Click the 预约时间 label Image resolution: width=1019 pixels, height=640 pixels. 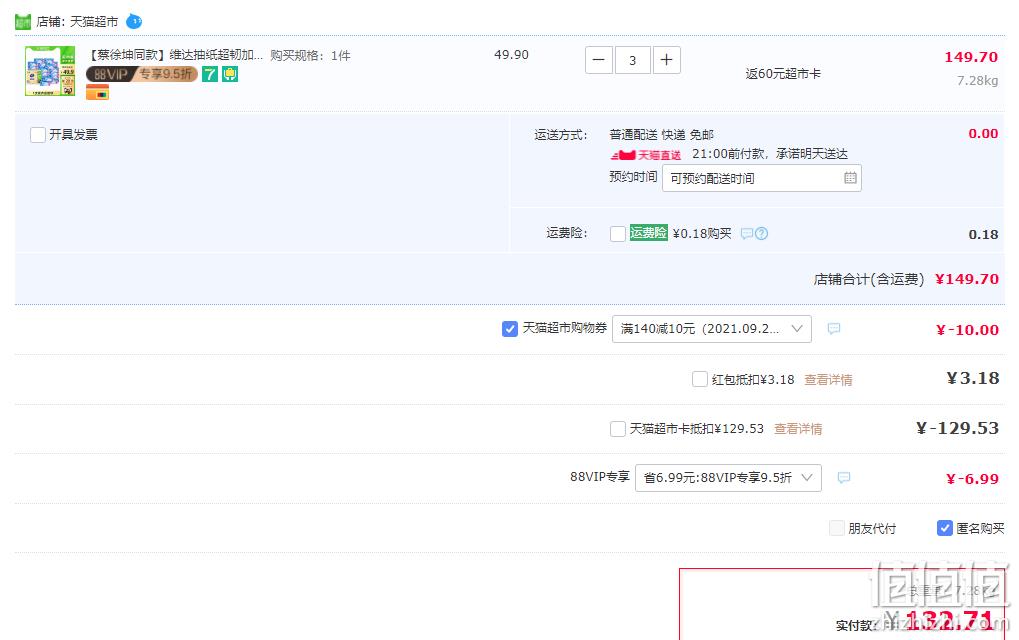(633, 177)
